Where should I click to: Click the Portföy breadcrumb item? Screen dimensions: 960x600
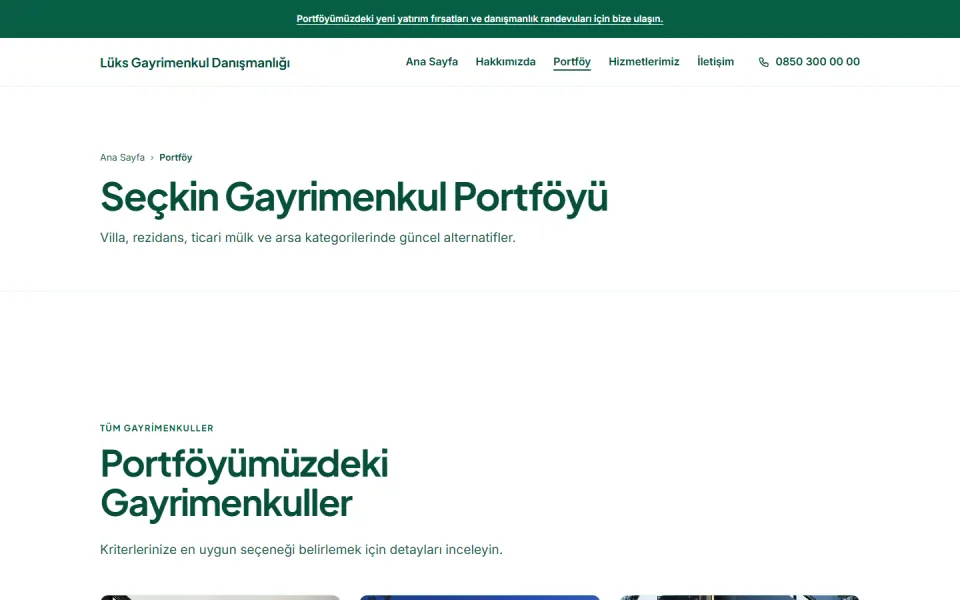(x=176, y=157)
